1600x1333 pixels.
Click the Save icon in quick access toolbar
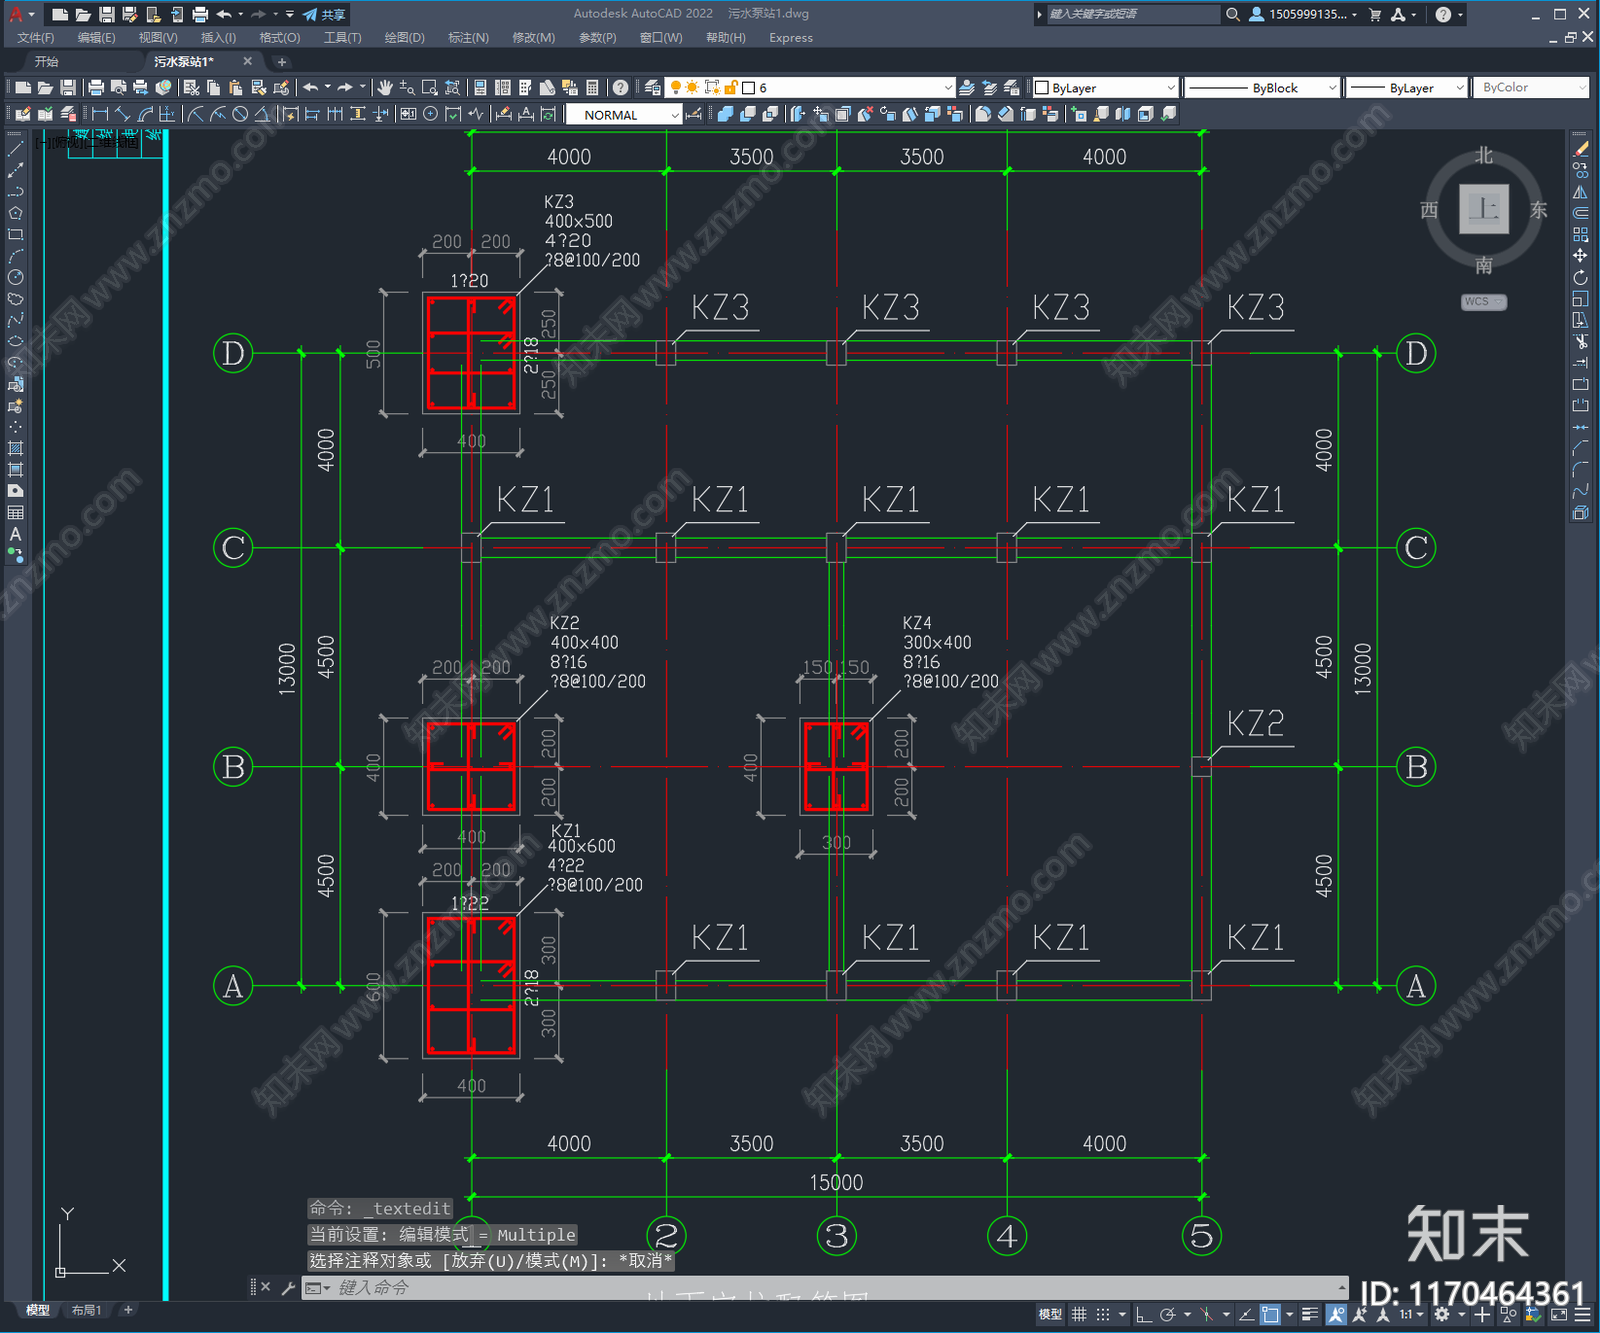[107, 14]
